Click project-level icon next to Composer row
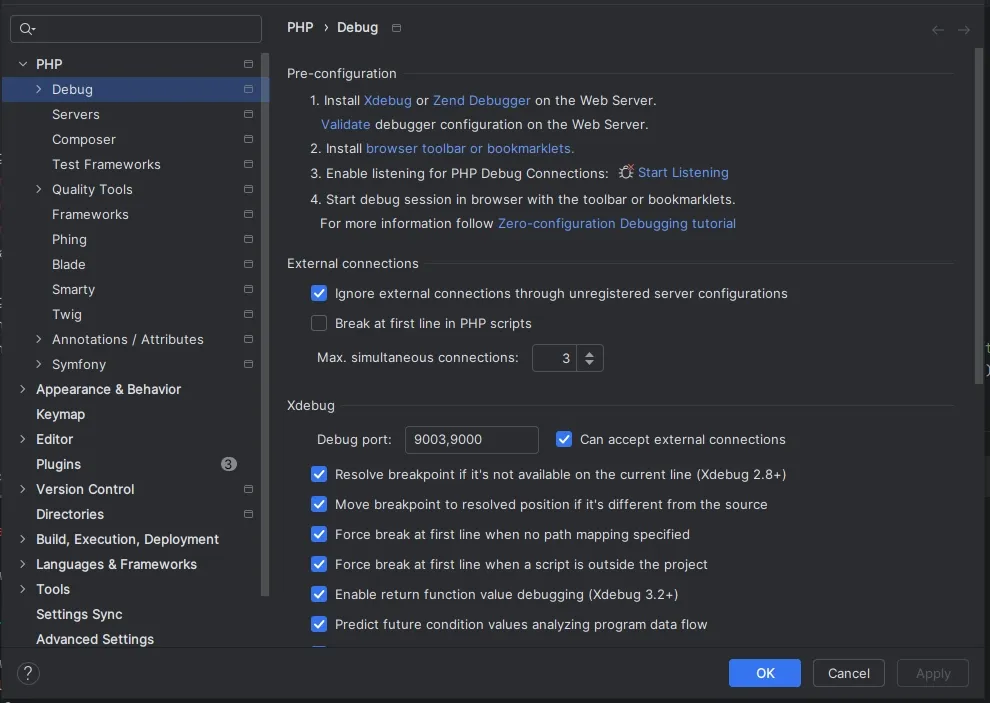This screenshot has height=703, width=990. tap(248, 139)
